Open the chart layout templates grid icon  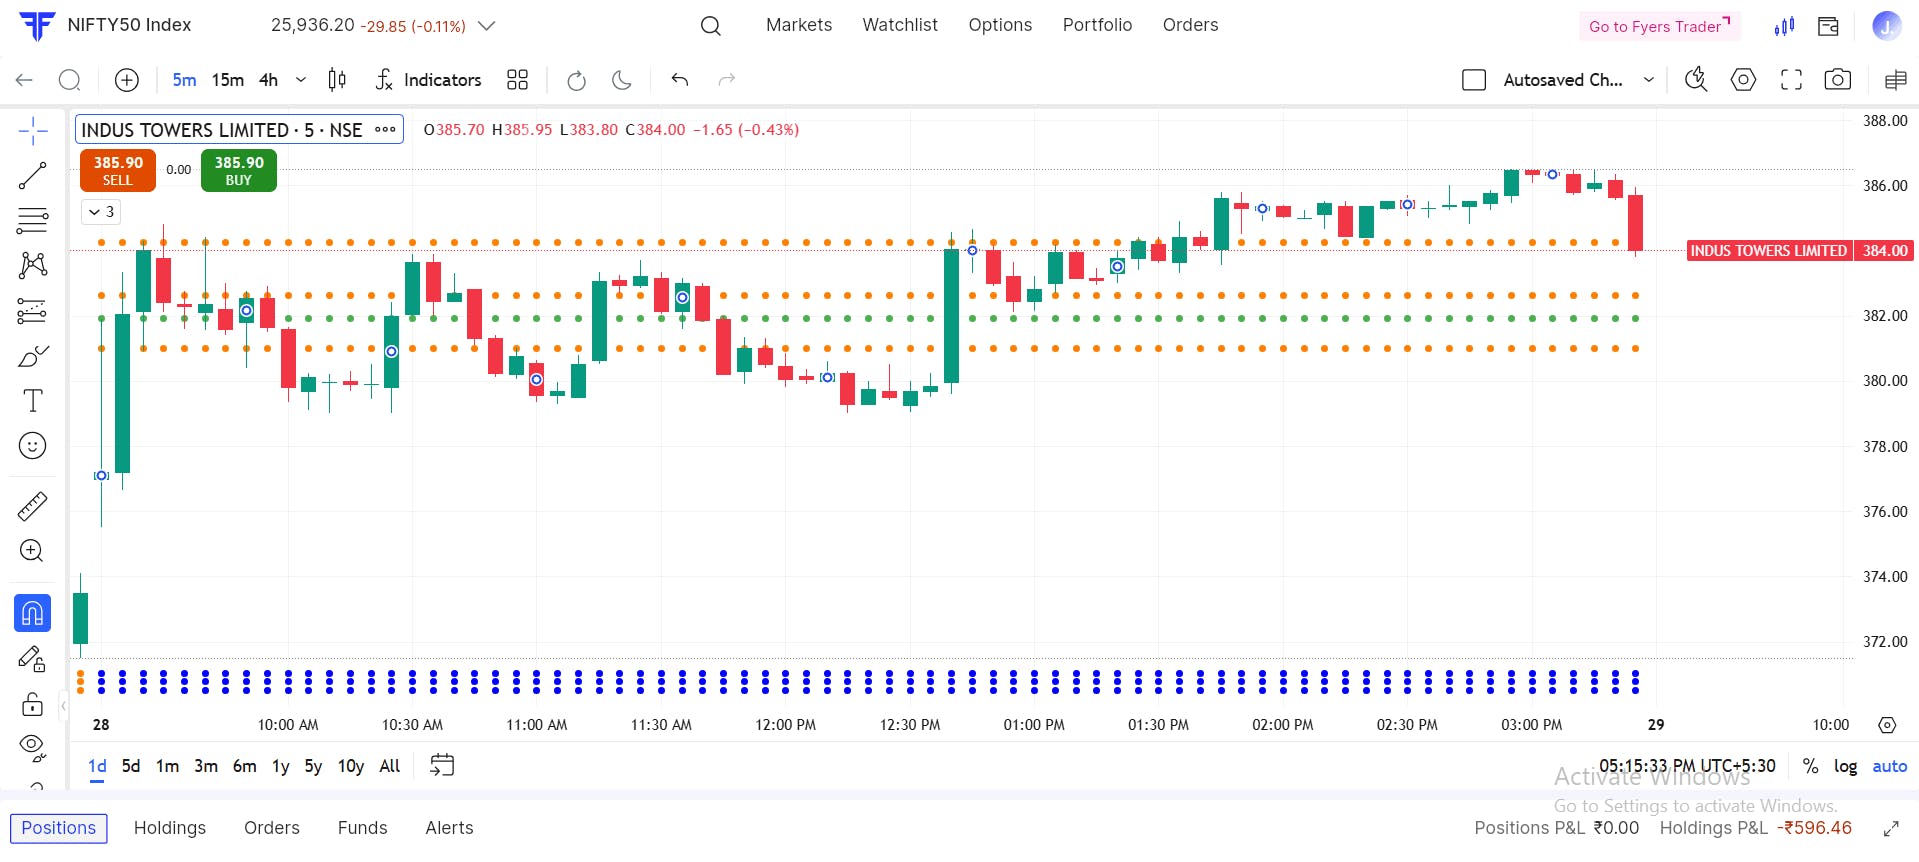coord(517,80)
